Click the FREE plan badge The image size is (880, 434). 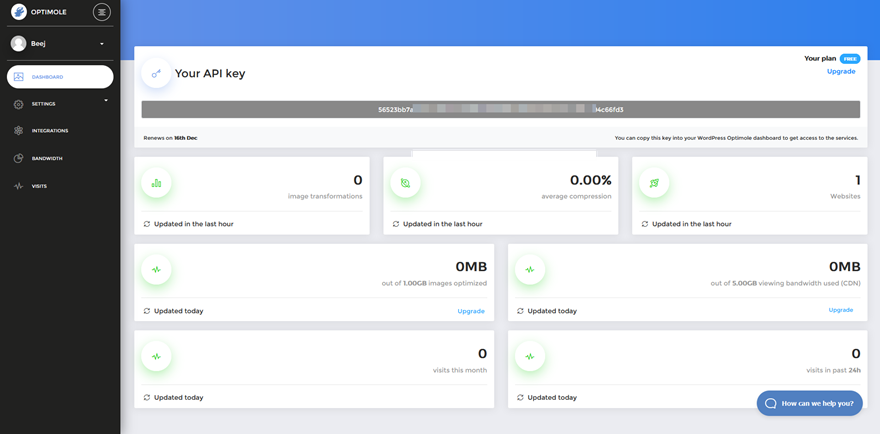(850, 58)
